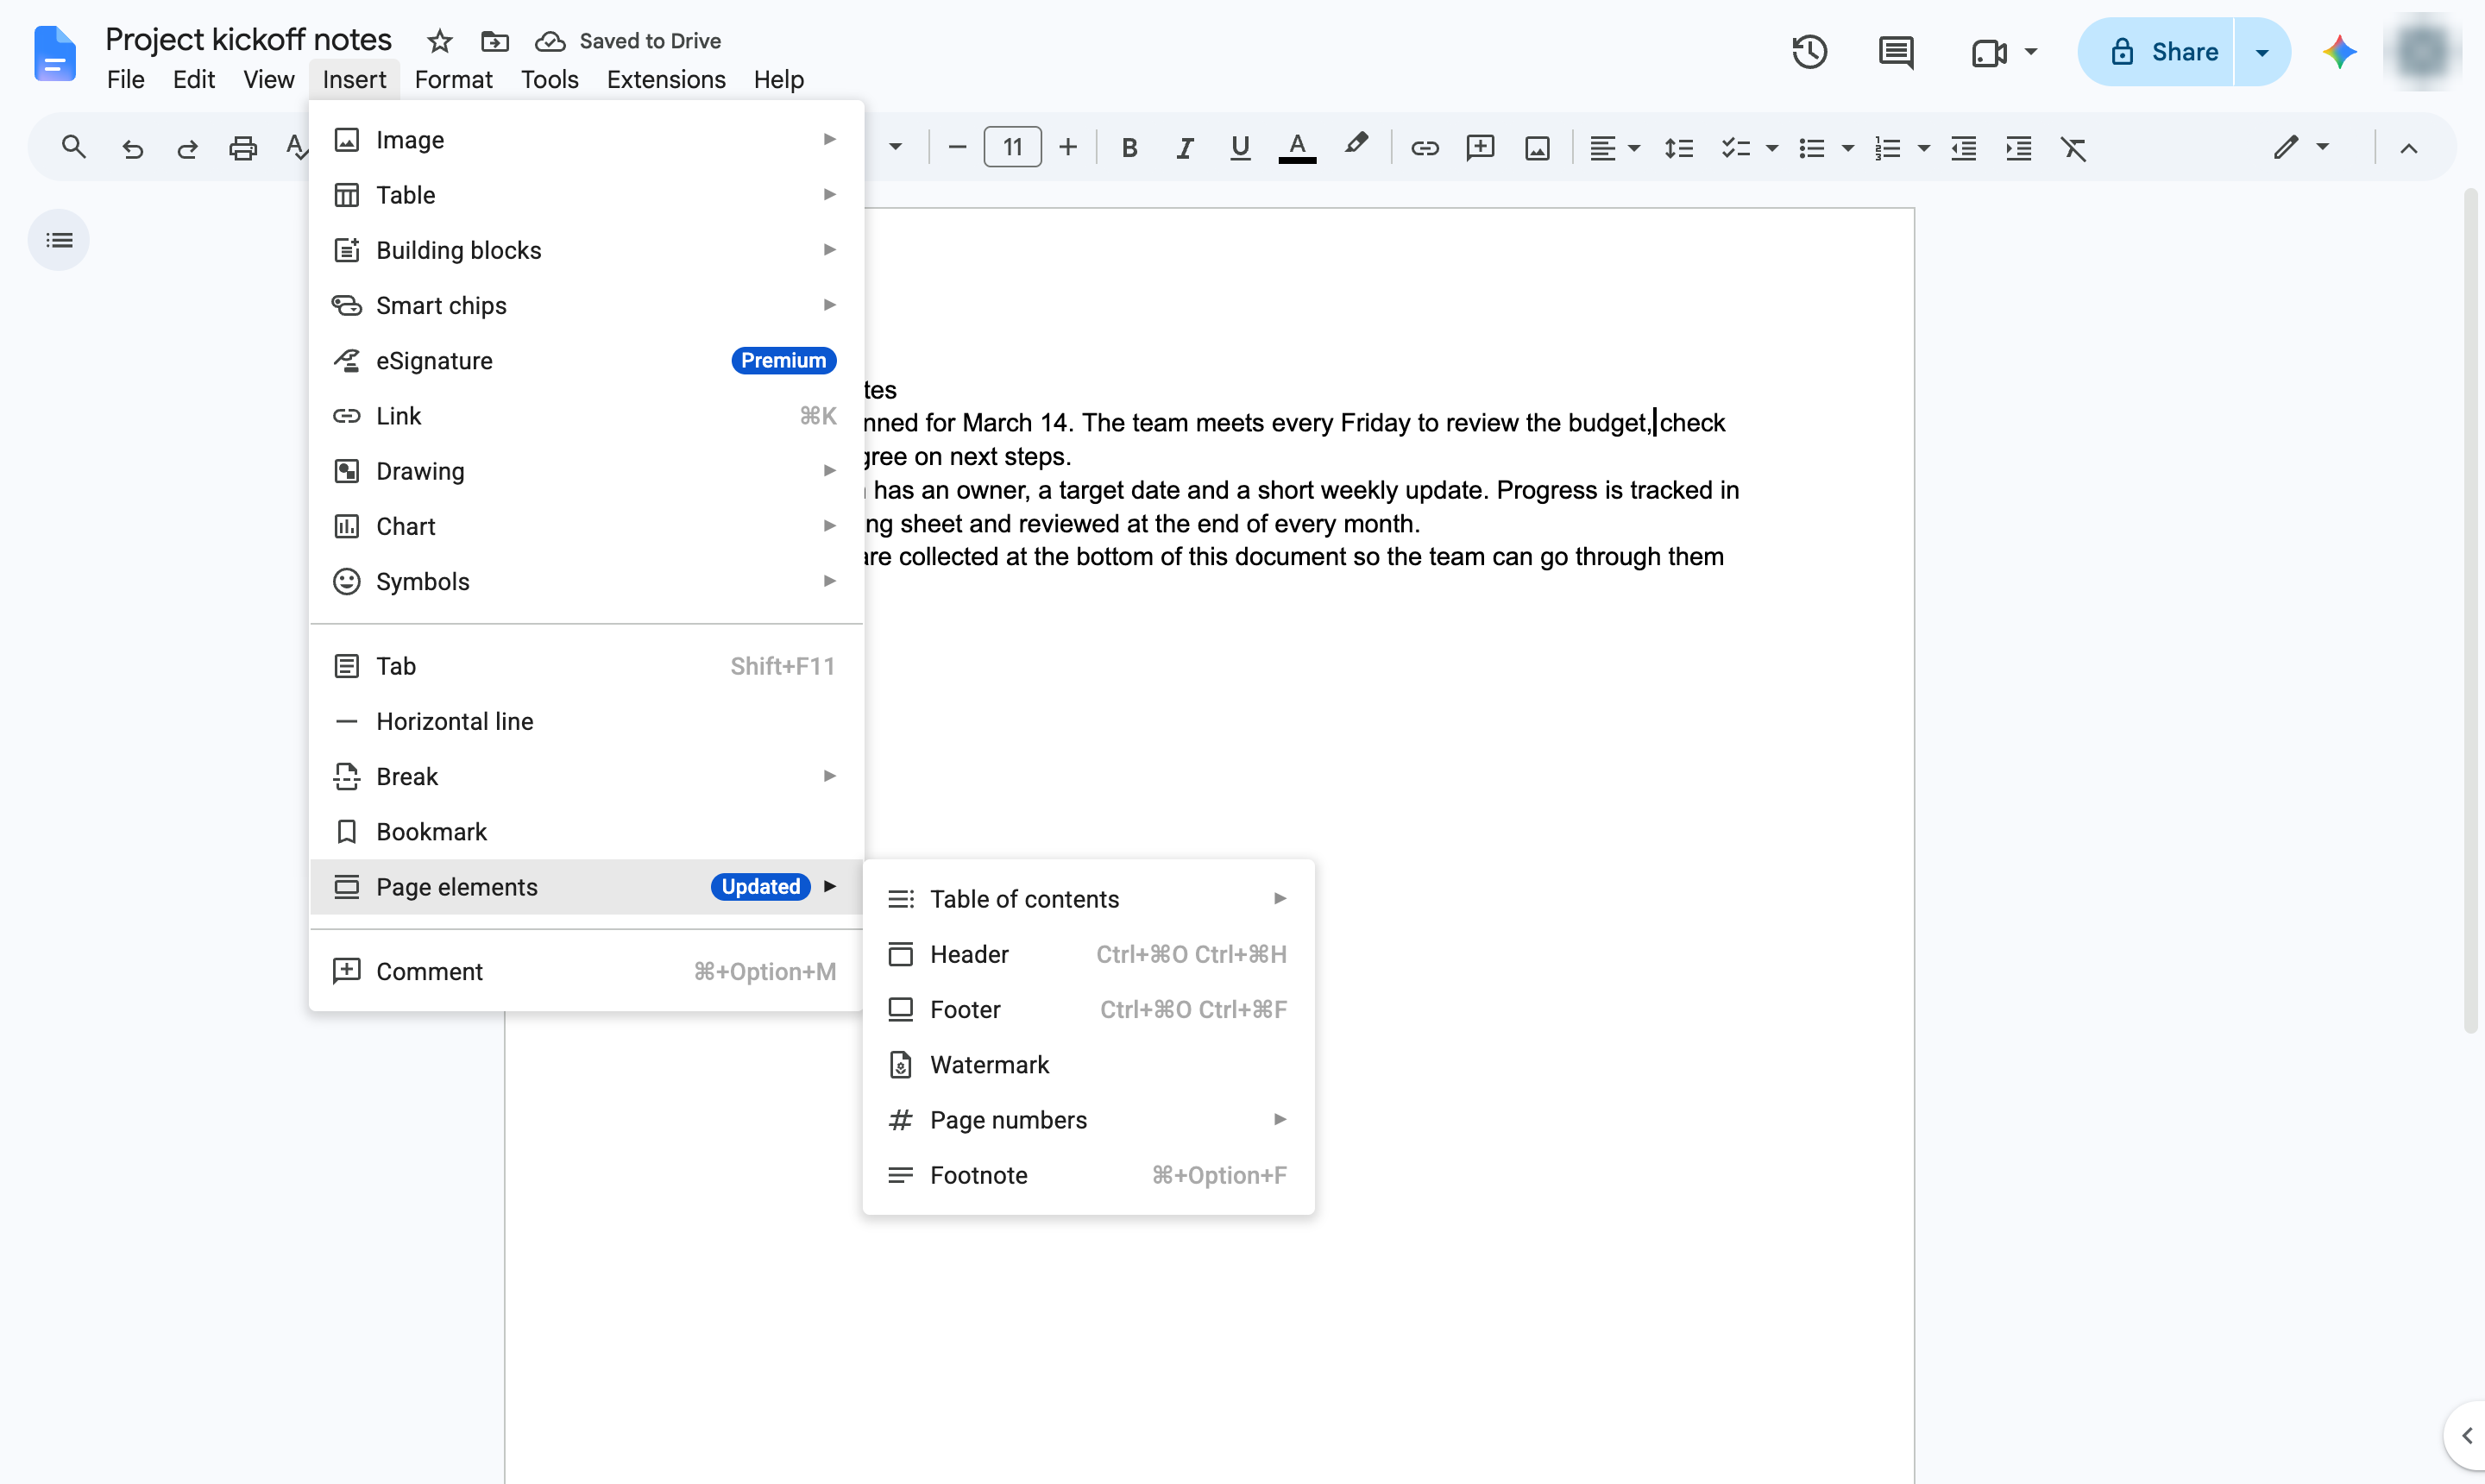This screenshot has width=2485, height=1484.
Task: Click the search magnifier in toolbar
Action: (73, 148)
